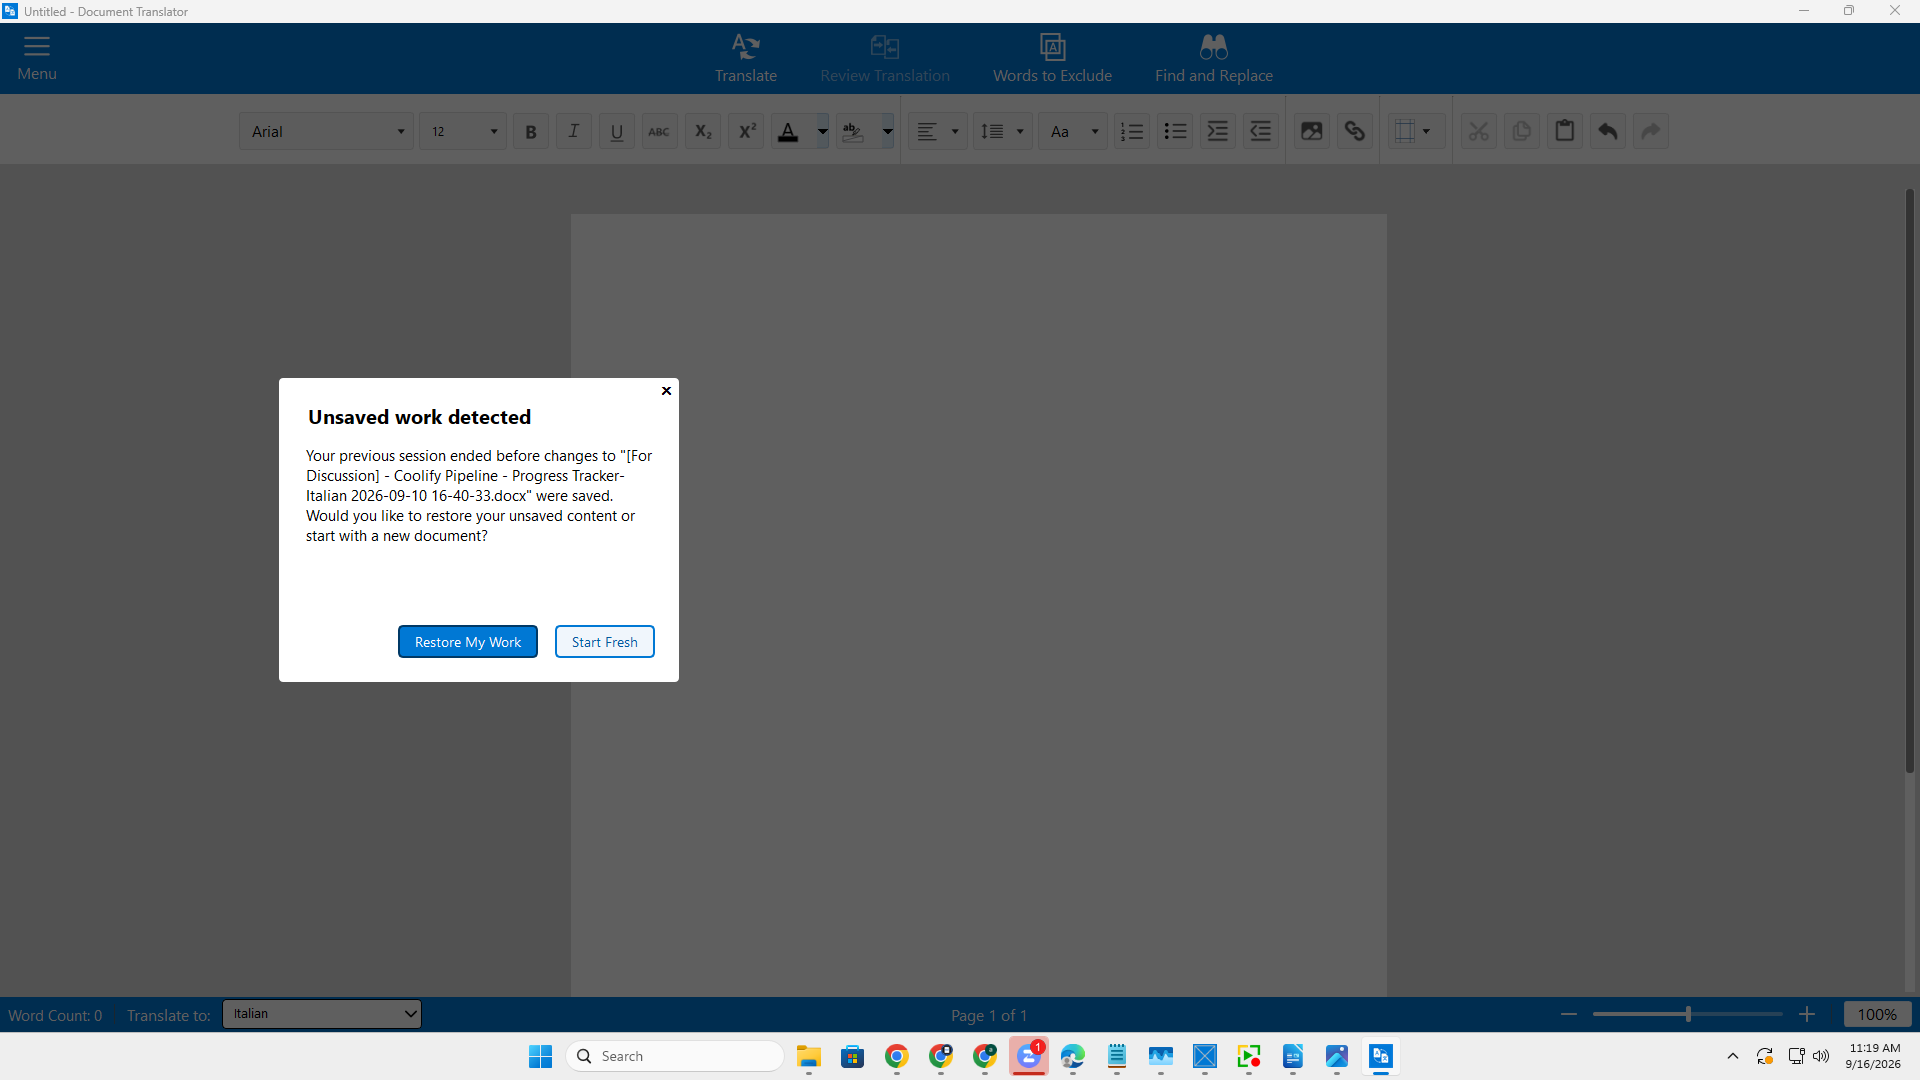Expand the font color dropdown arrow
This screenshot has height=1080, width=1920.
(x=822, y=131)
